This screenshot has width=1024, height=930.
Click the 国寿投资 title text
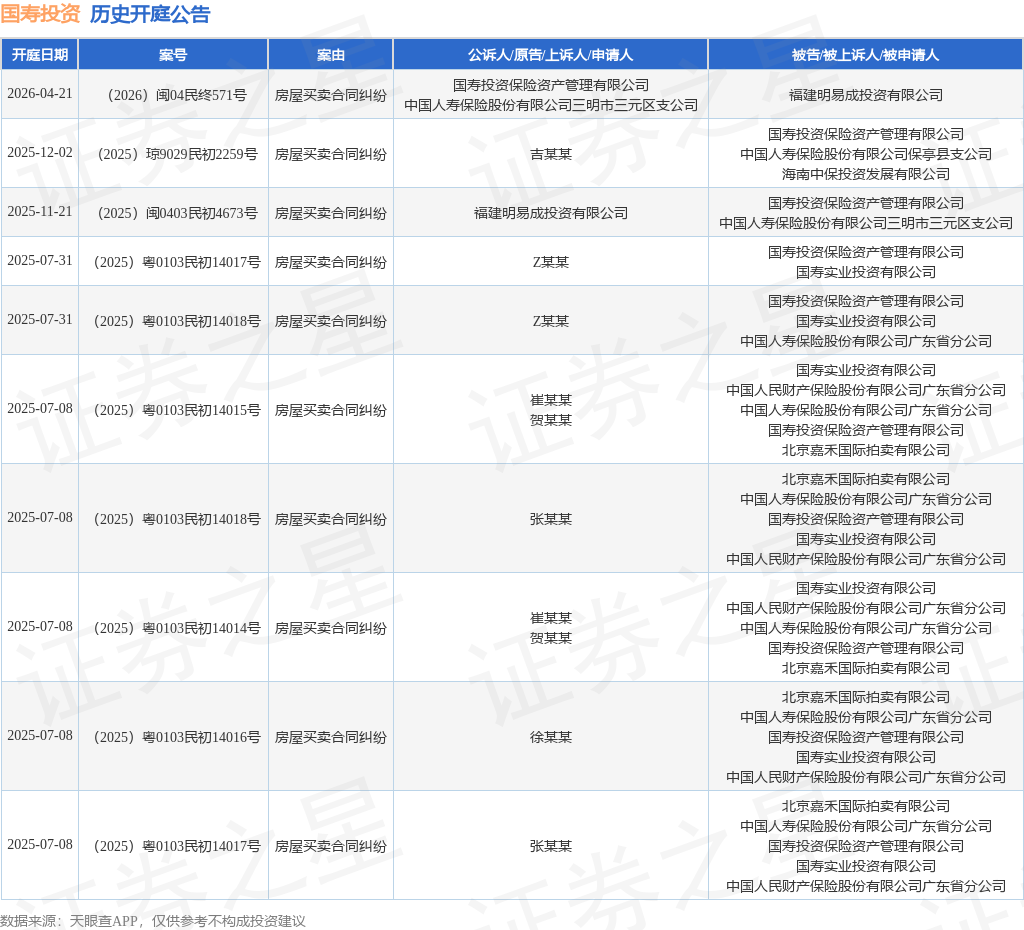coord(40,14)
